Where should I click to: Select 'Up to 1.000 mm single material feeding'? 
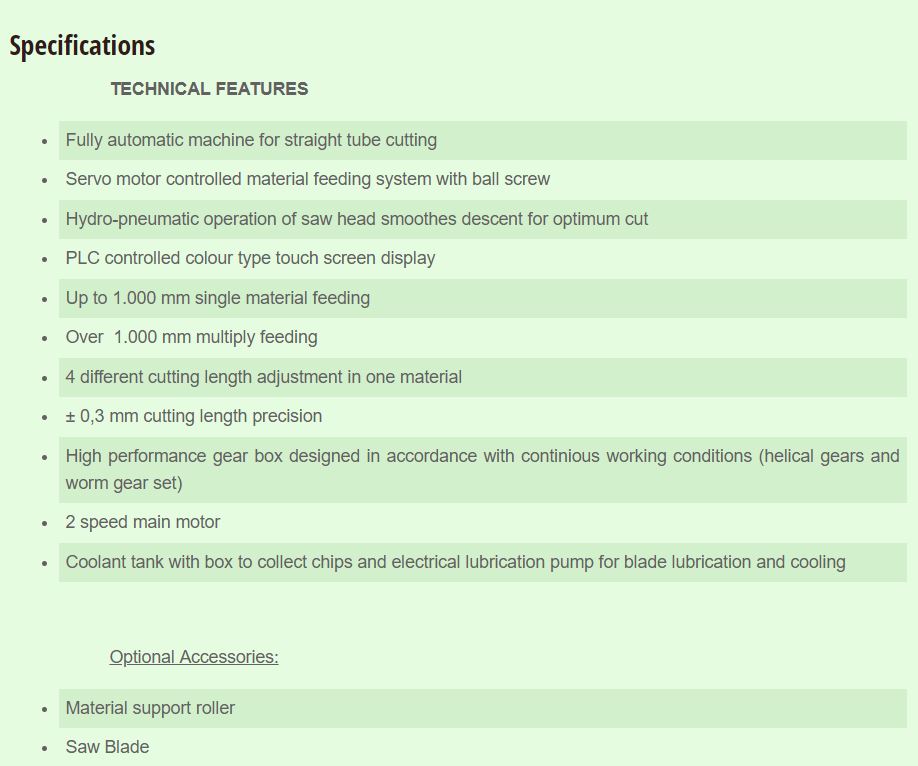click(218, 298)
